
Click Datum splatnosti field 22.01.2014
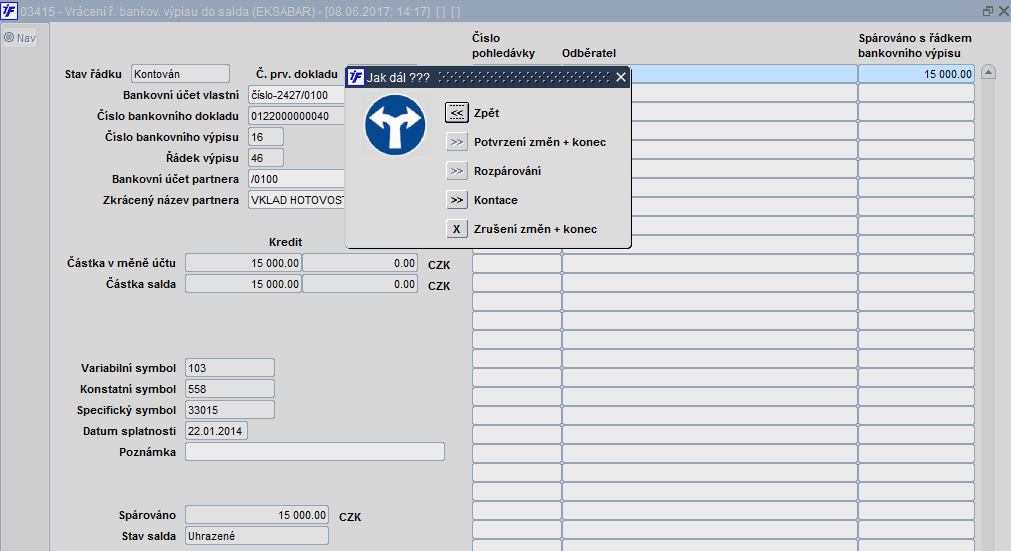(216, 431)
